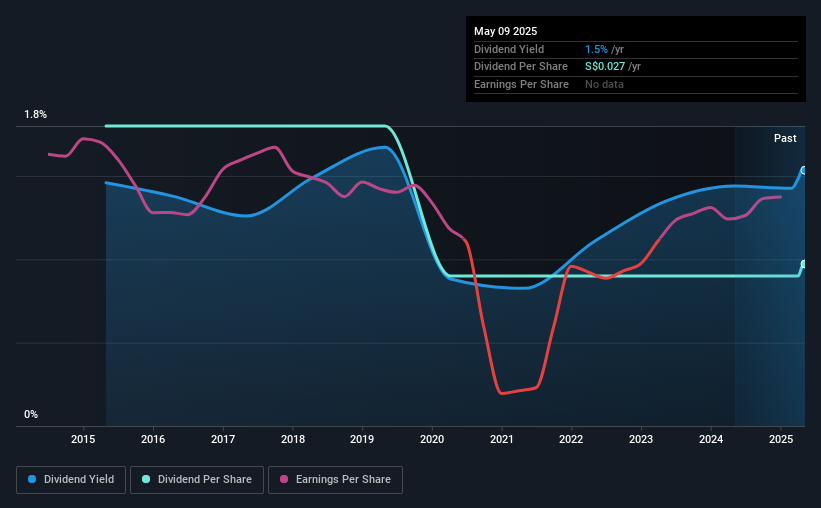Viewport: 821px width, 508px height.
Task: Click the blue Dividend Yield legend dot
Action: click(x=32, y=479)
